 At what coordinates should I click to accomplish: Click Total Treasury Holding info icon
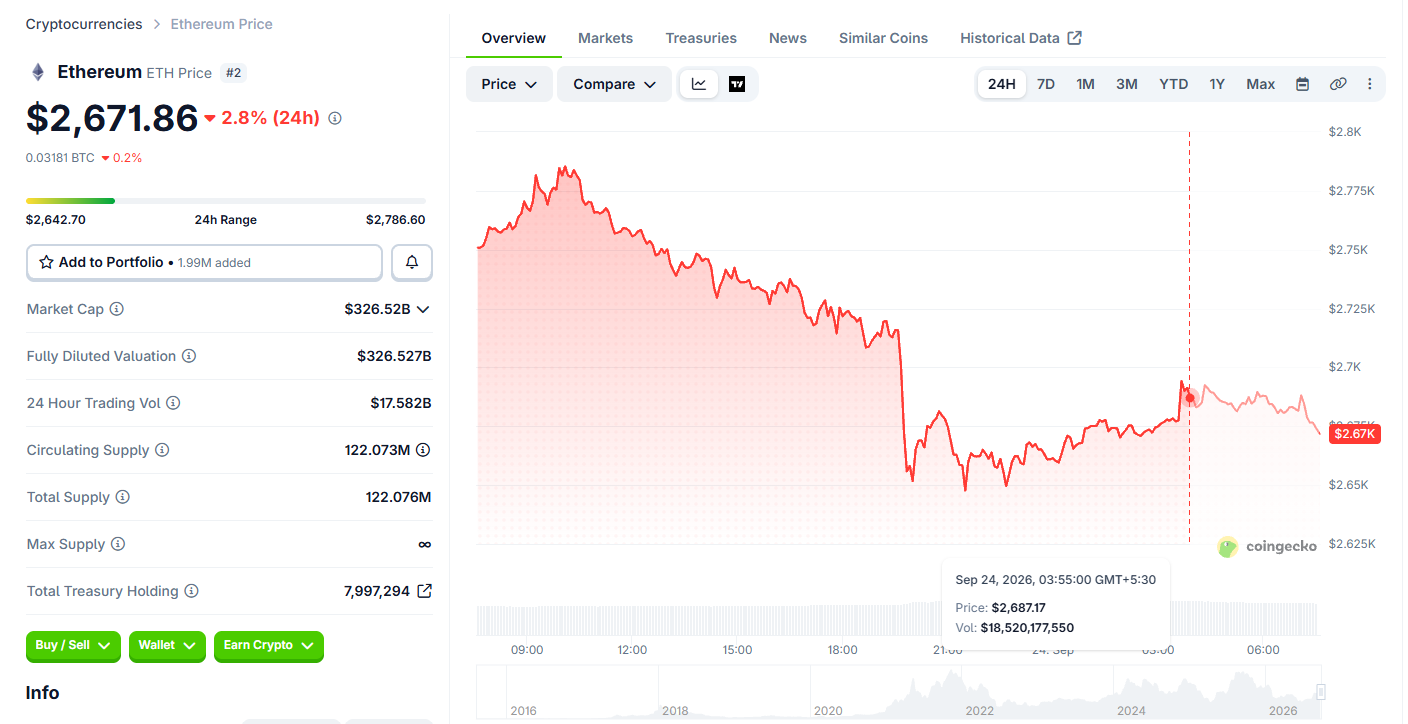click(191, 591)
